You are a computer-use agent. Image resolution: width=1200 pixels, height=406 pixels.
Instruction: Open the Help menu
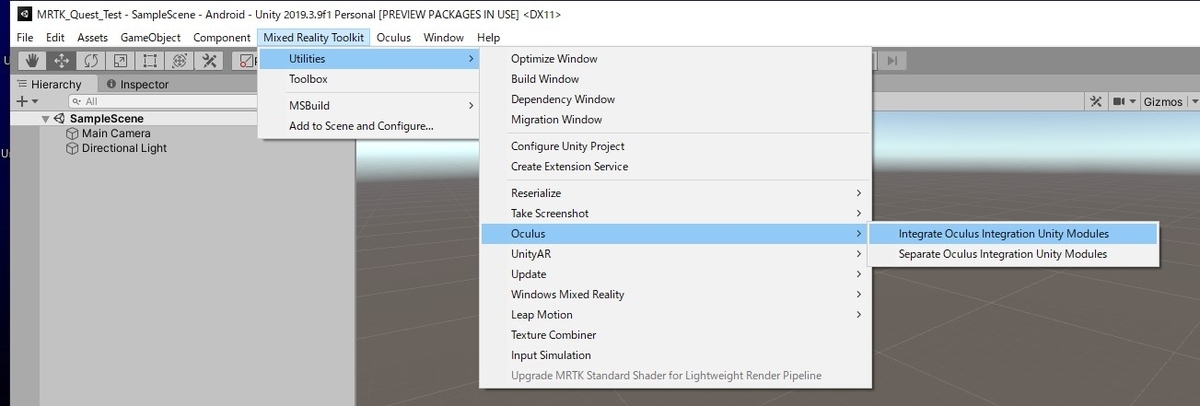(x=488, y=37)
